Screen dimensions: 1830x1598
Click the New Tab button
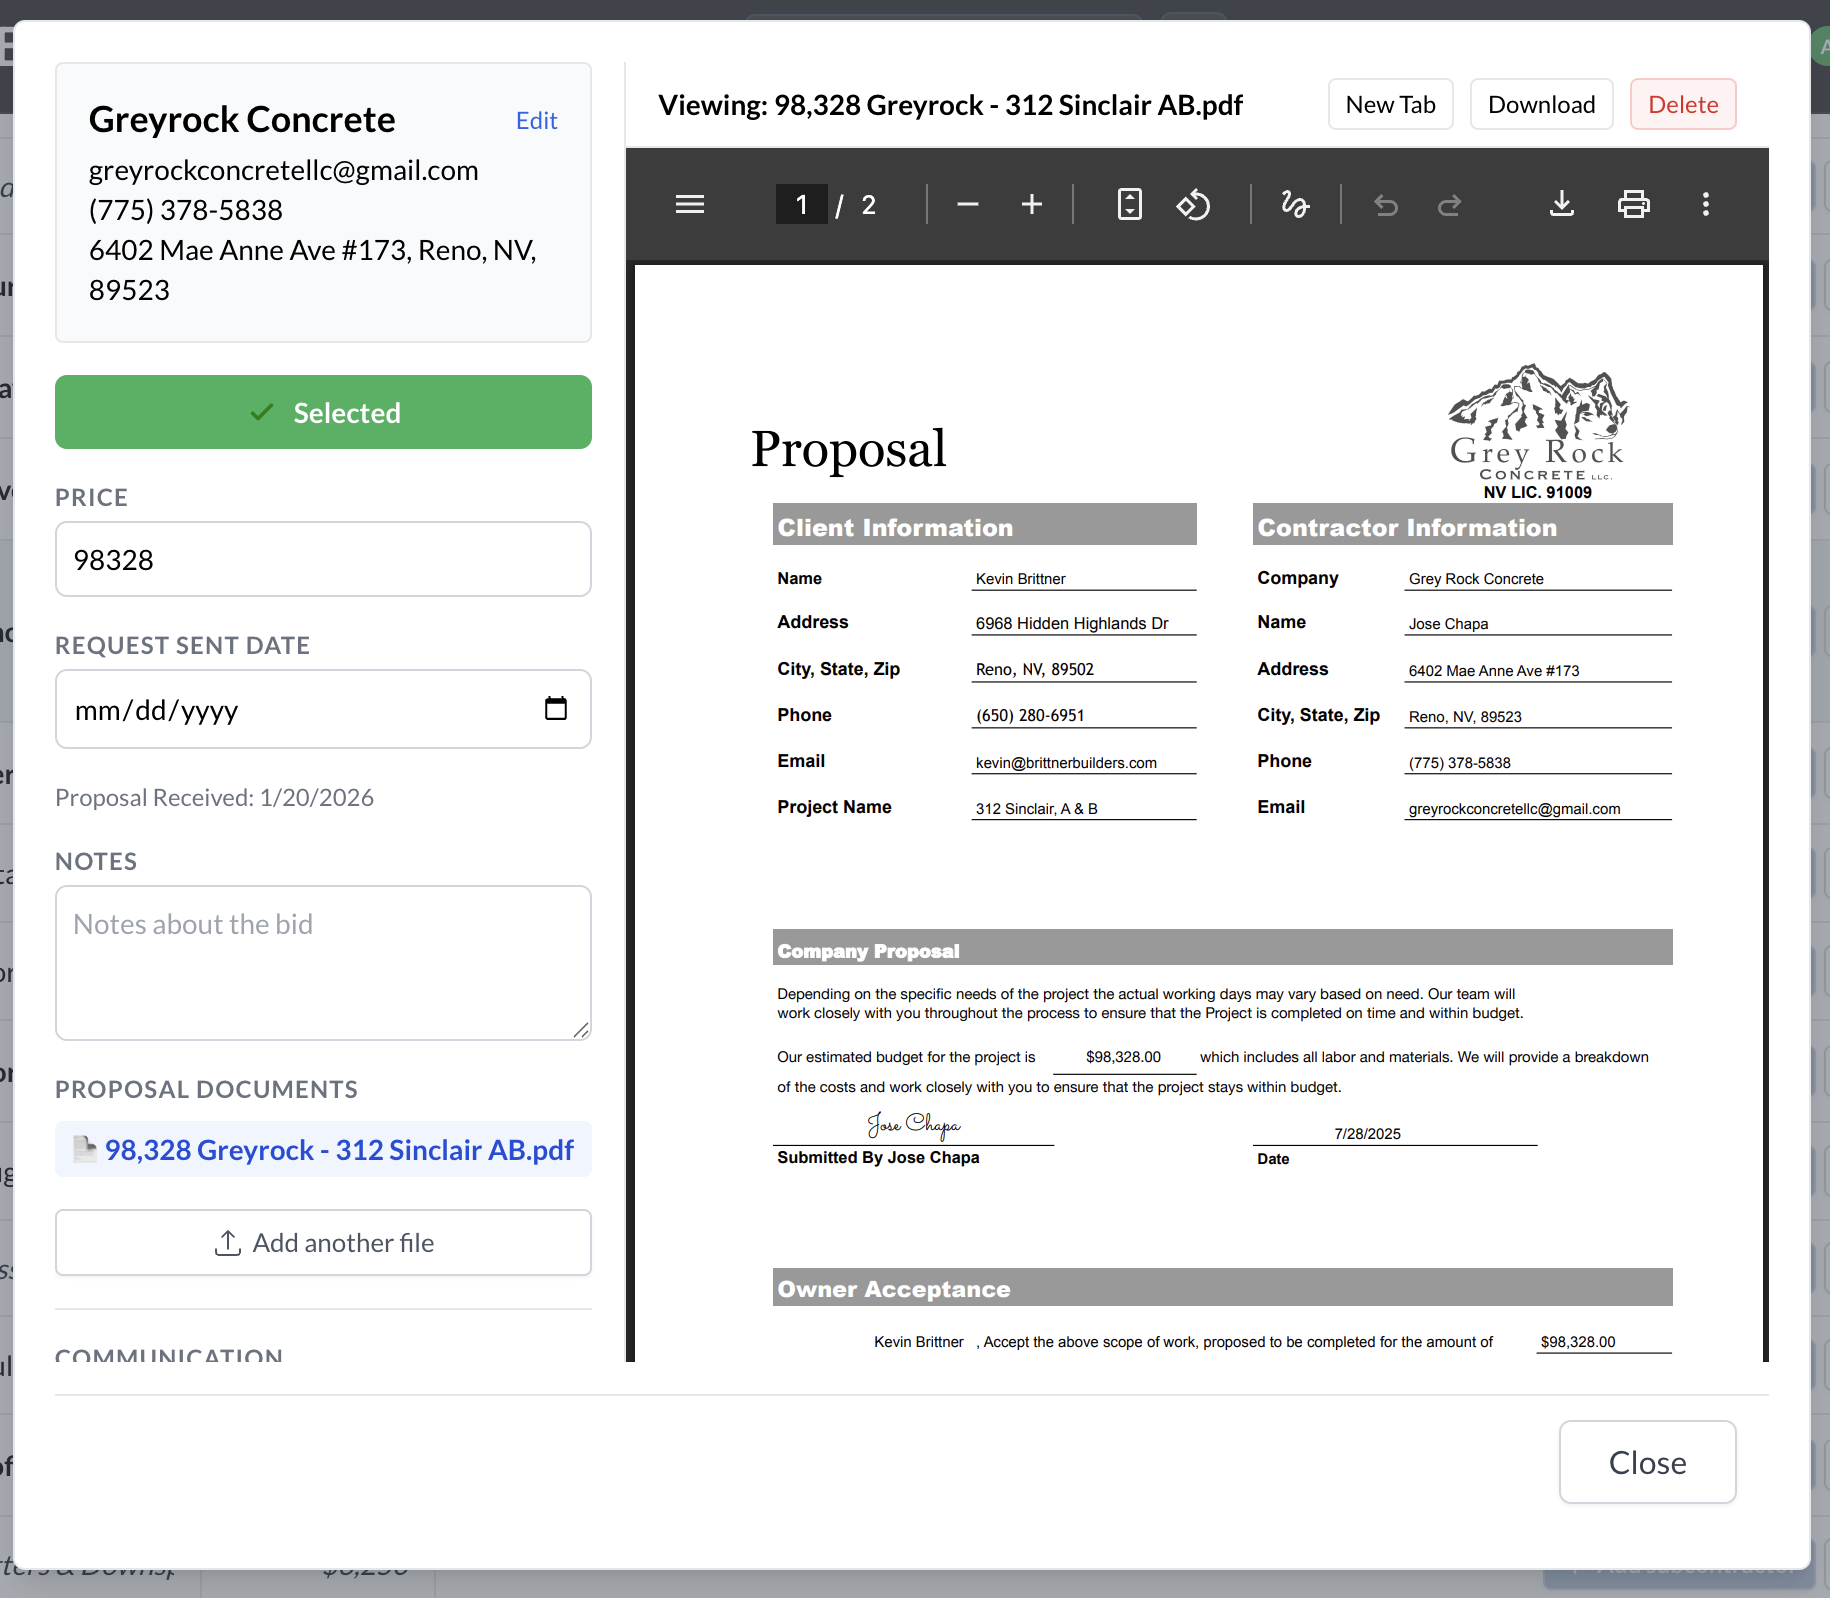[1390, 105]
